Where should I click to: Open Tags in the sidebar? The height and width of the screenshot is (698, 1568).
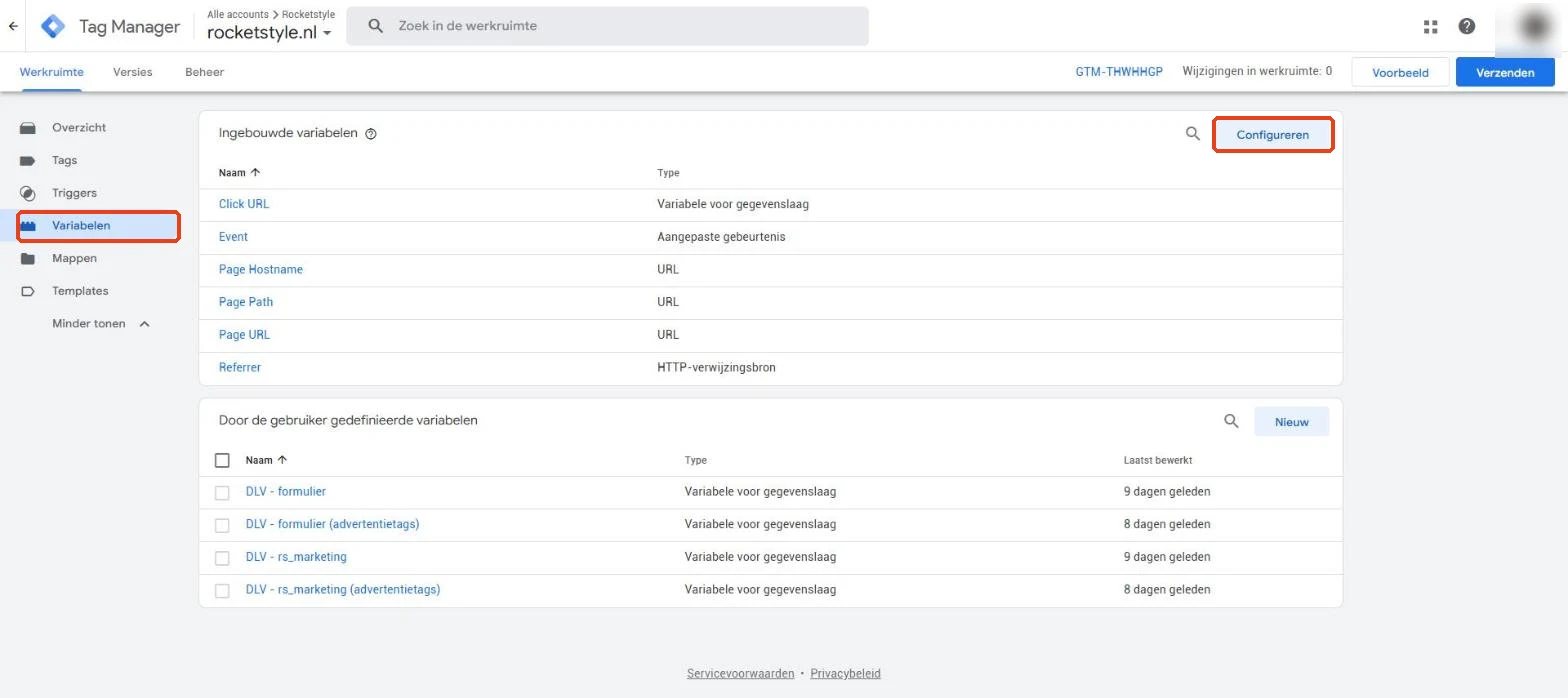pyautogui.click(x=64, y=160)
